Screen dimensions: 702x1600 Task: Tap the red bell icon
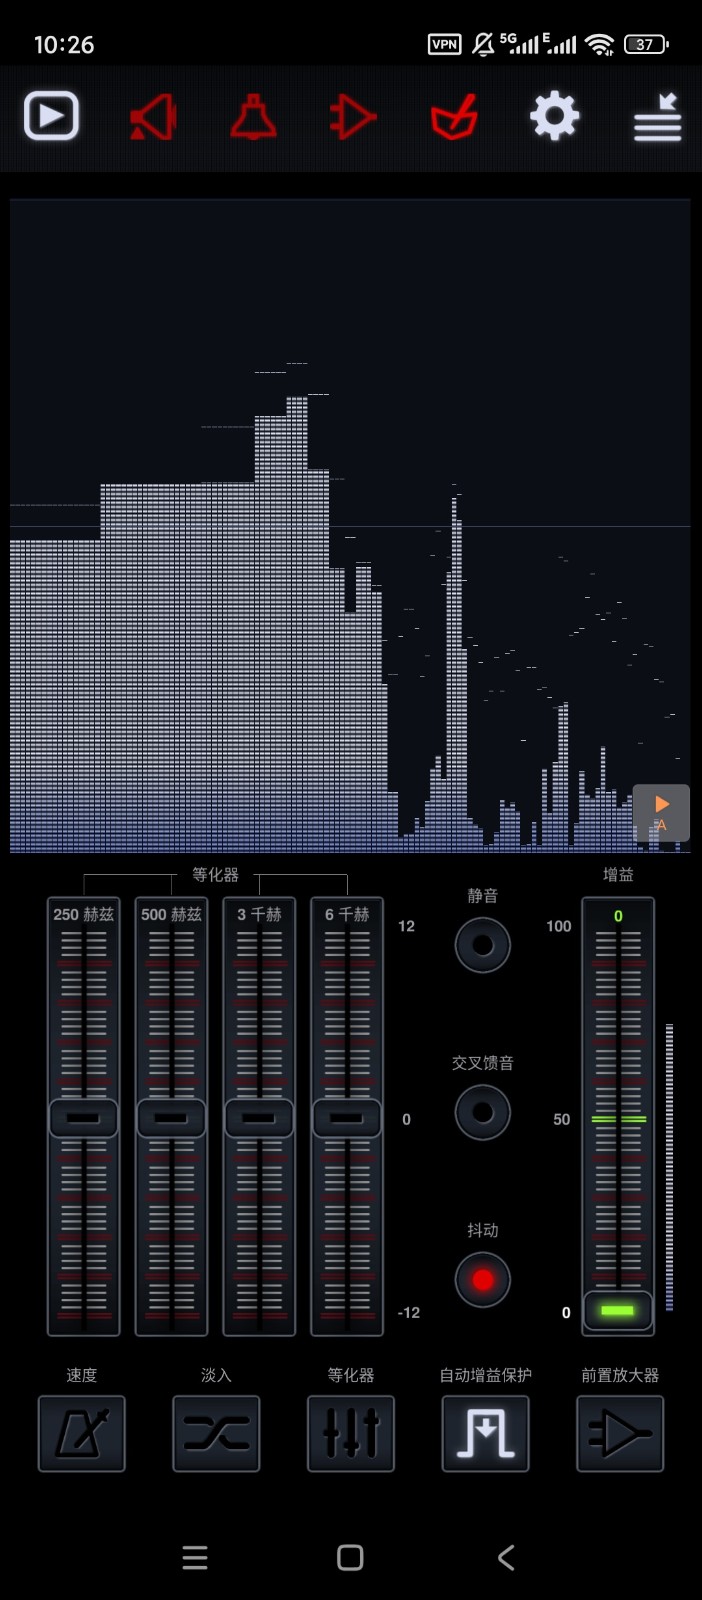click(254, 118)
